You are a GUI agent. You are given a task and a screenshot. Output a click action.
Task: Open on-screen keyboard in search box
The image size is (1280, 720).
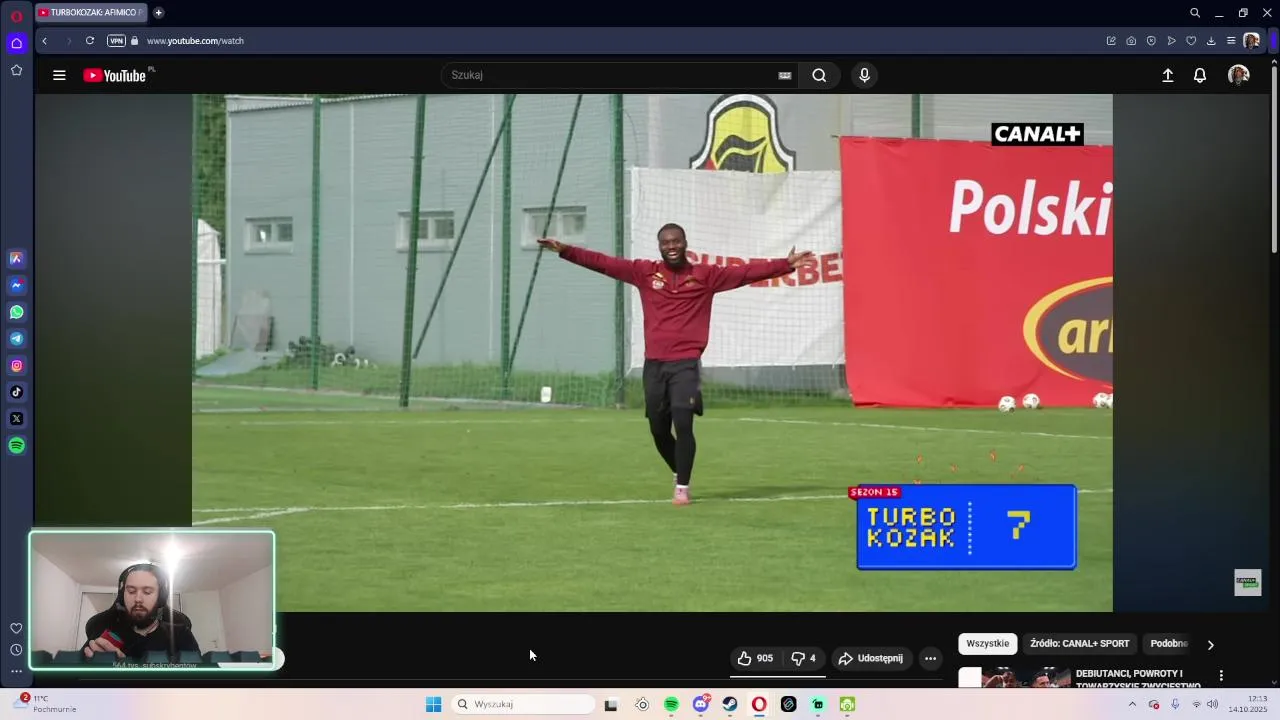[785, 75]
